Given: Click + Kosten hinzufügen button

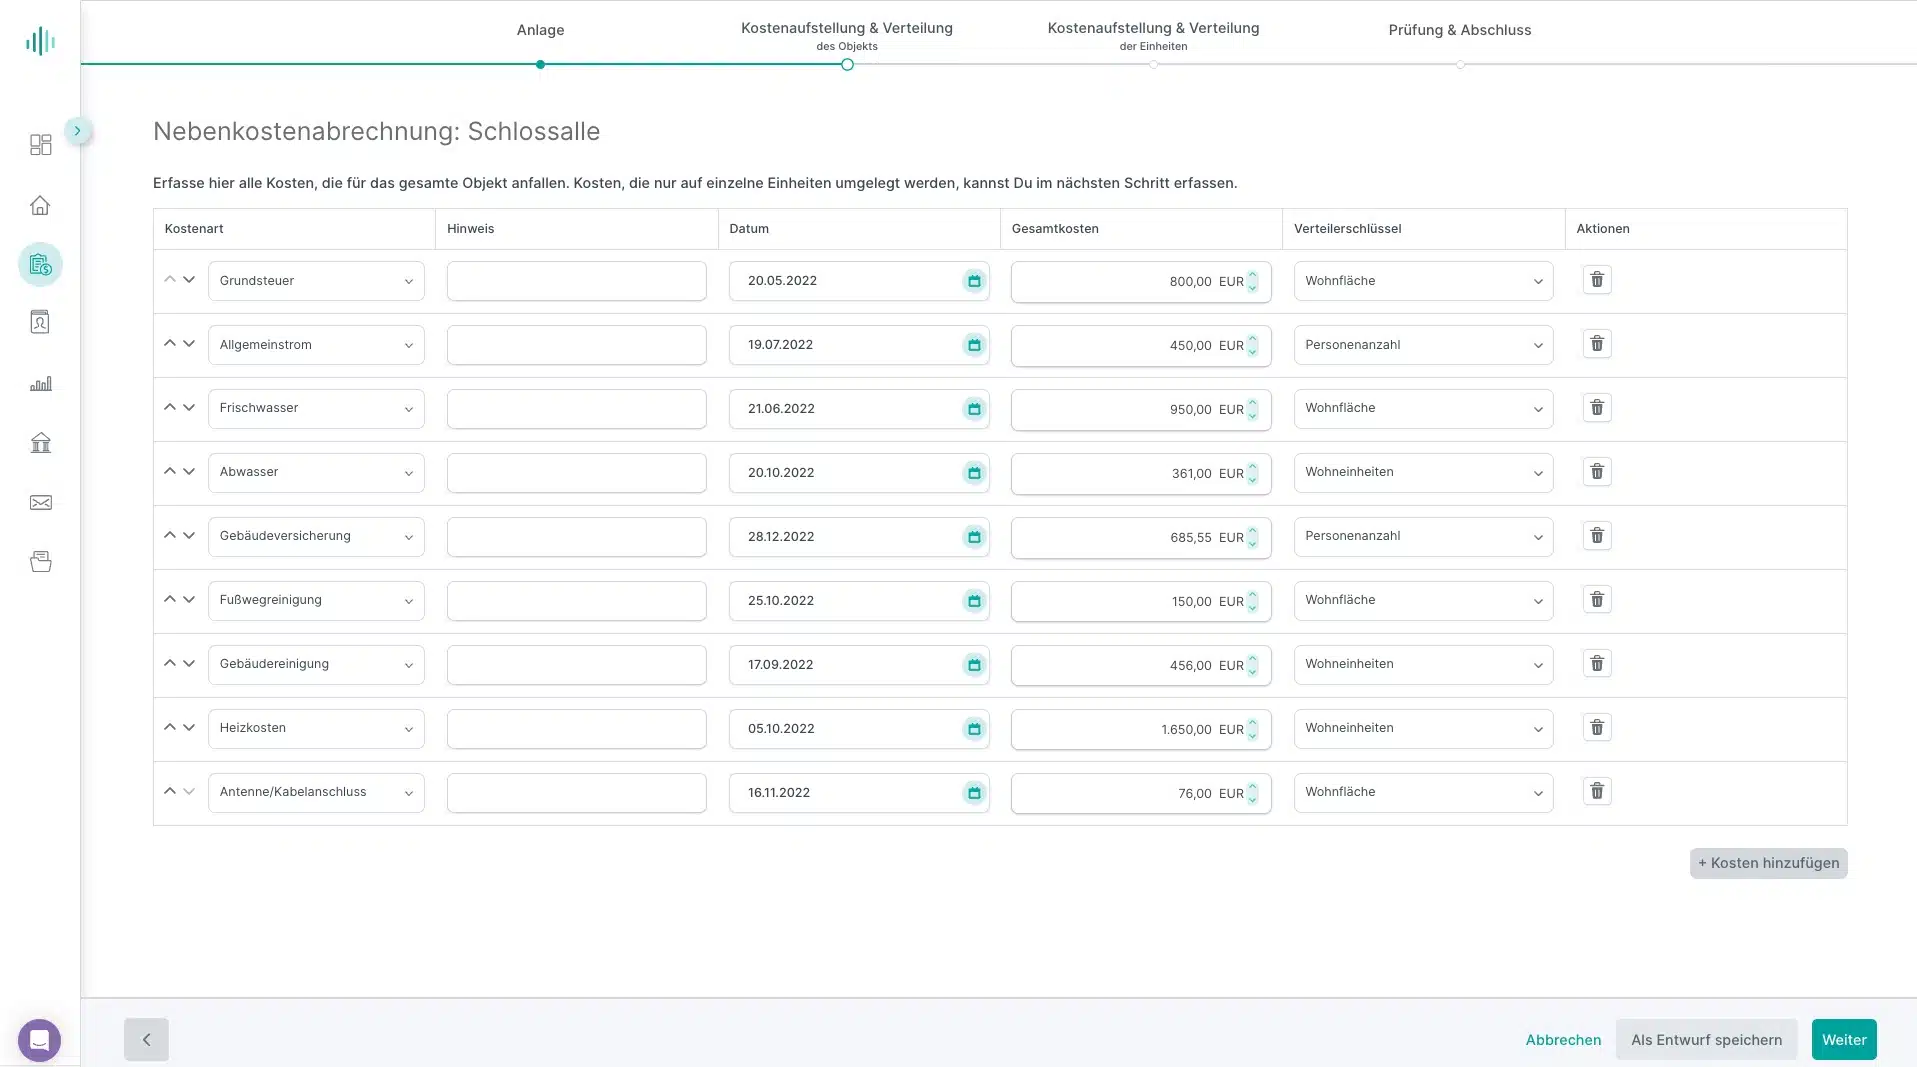Looking at the screenshot, I should click(x=1768, y=863).
